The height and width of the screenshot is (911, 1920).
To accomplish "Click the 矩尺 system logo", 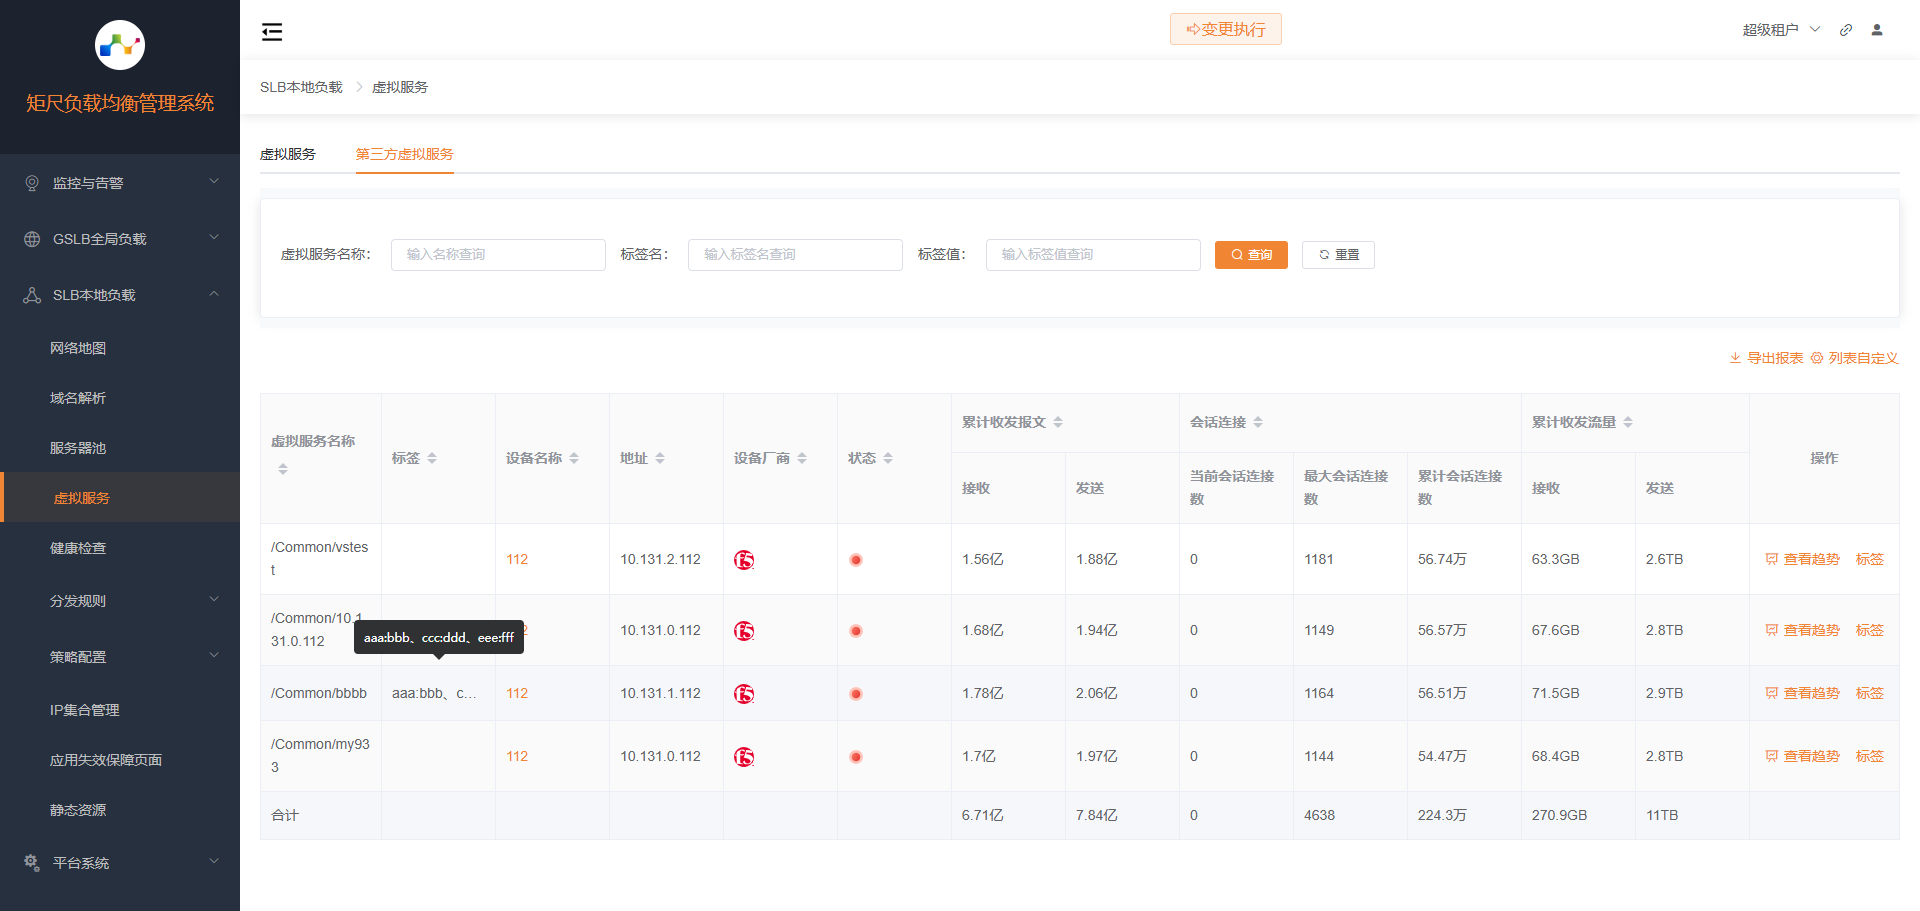I will click(120, 45).
